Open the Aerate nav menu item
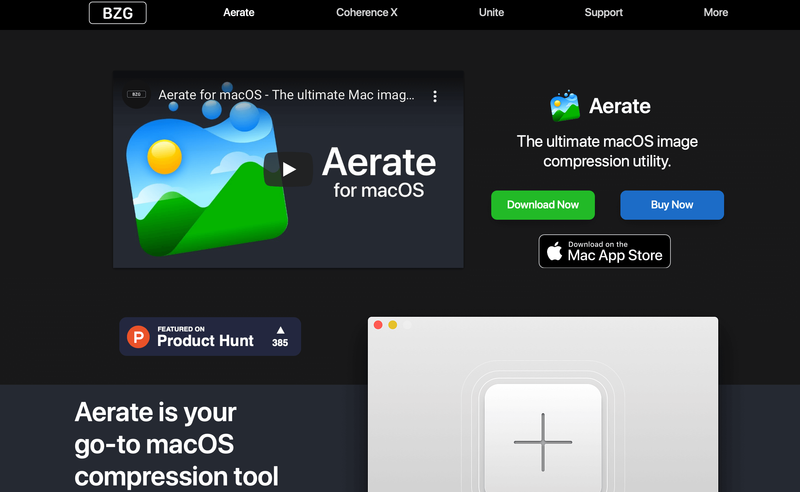Image resolution: width=800 pixels, height=492 pixels. [x=239, y=12]
